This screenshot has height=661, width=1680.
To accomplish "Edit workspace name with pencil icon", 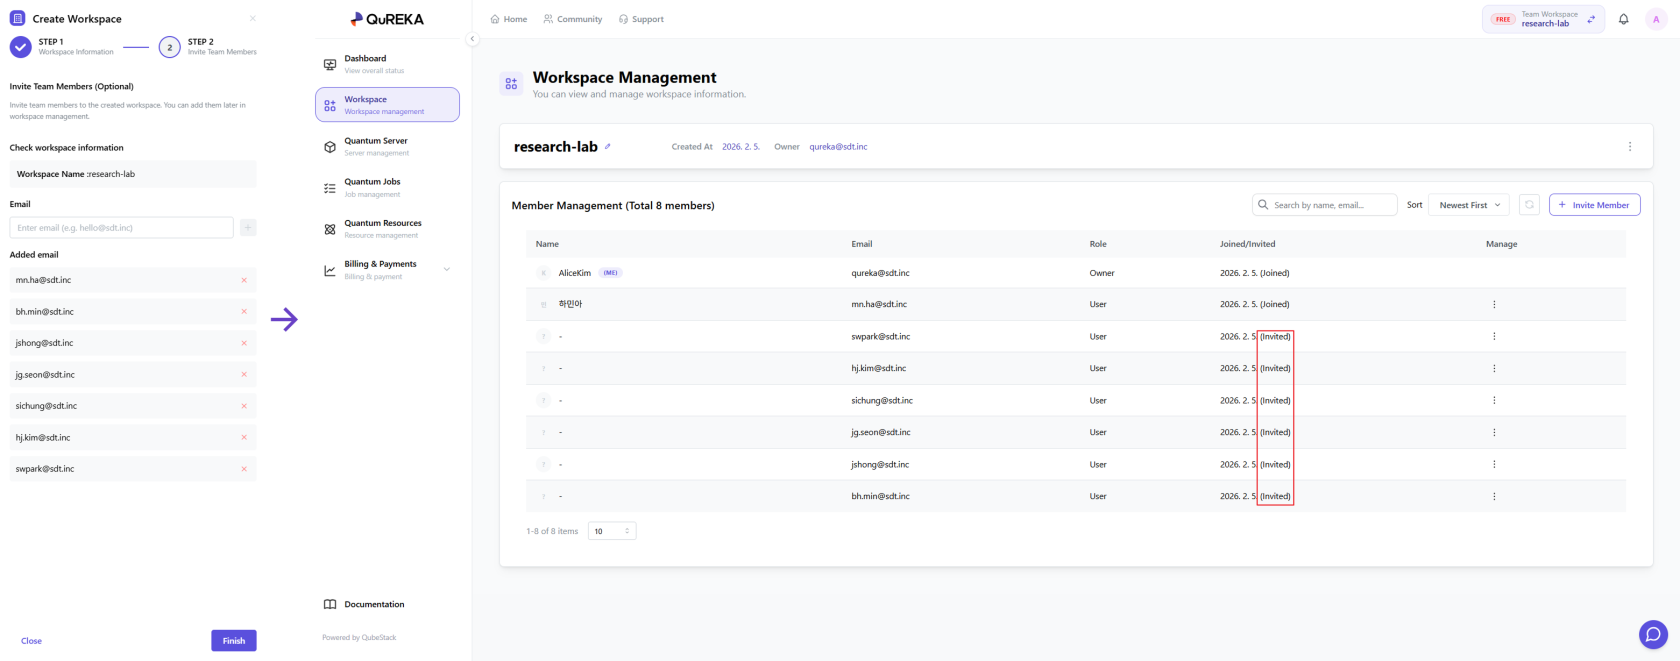I will pyautogui.click(x=608, y=147).
